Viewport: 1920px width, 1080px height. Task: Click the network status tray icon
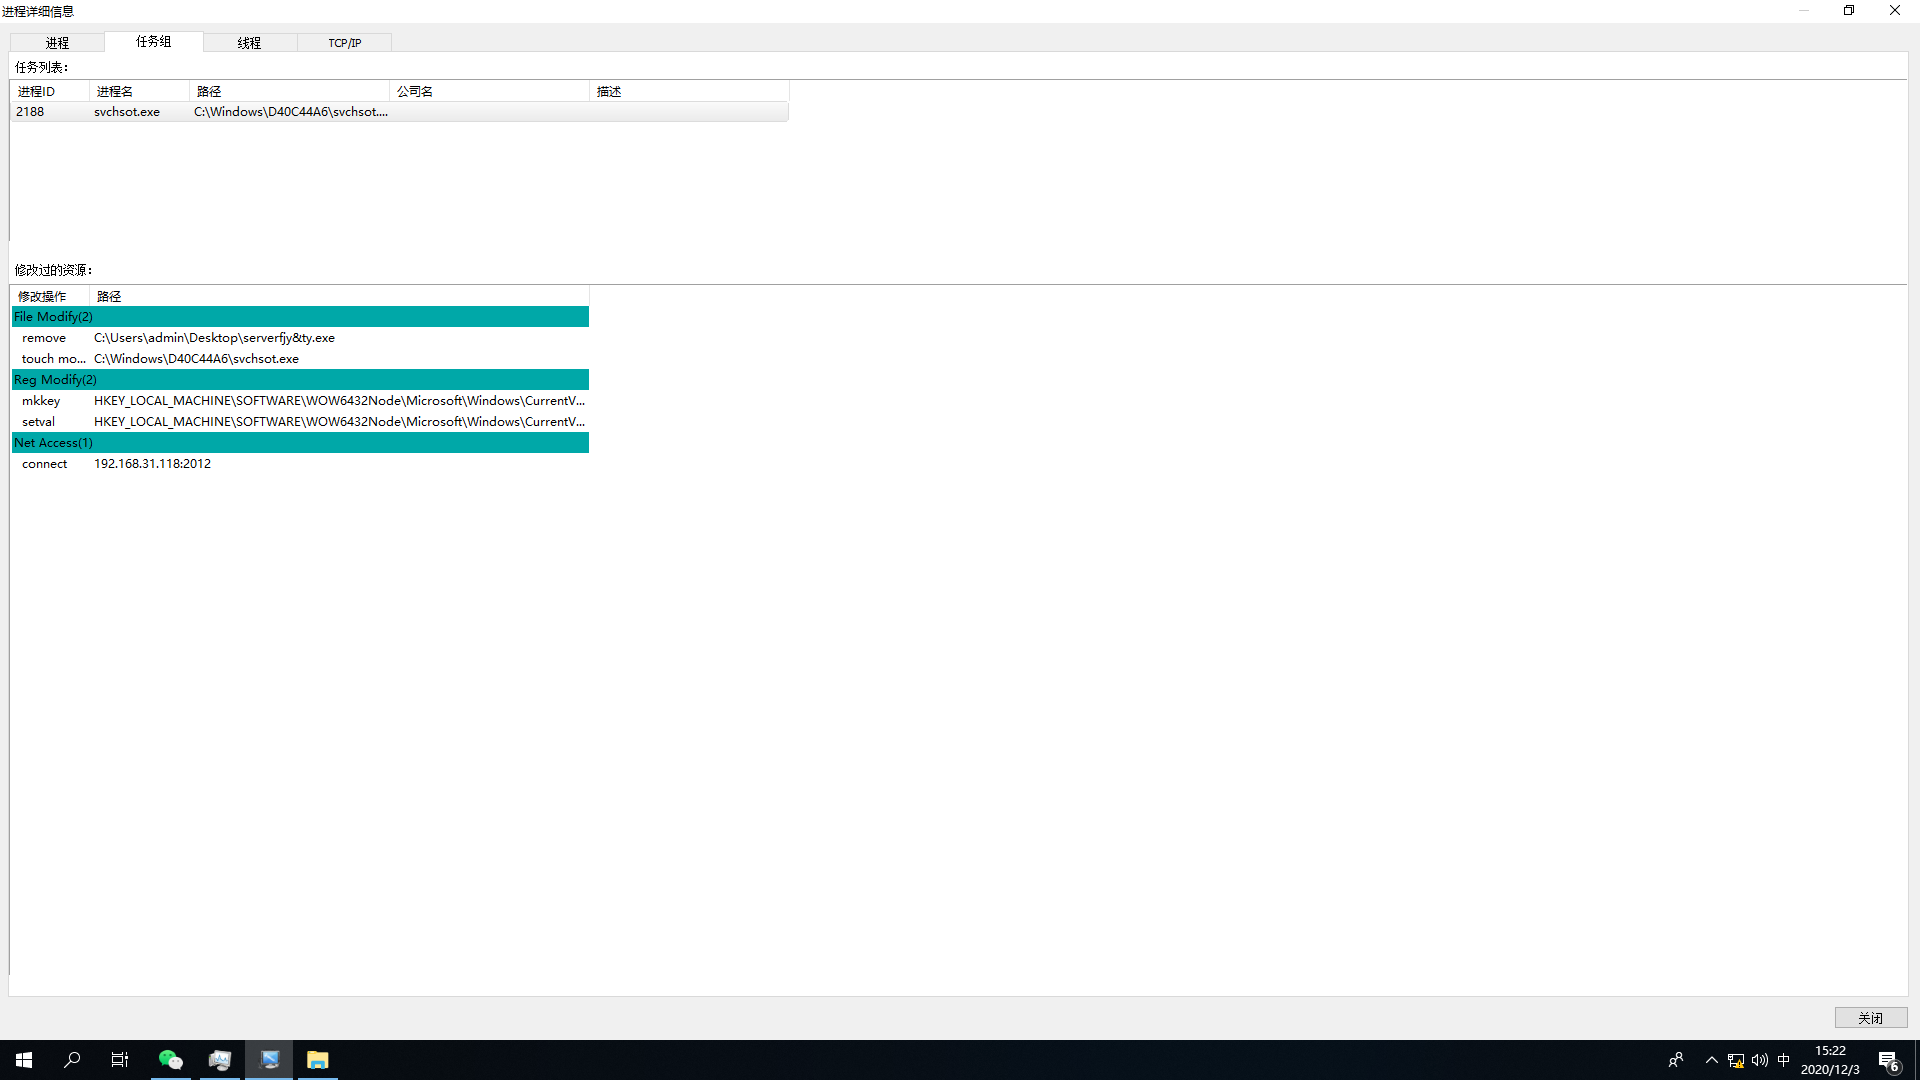click(1736, 1060)
